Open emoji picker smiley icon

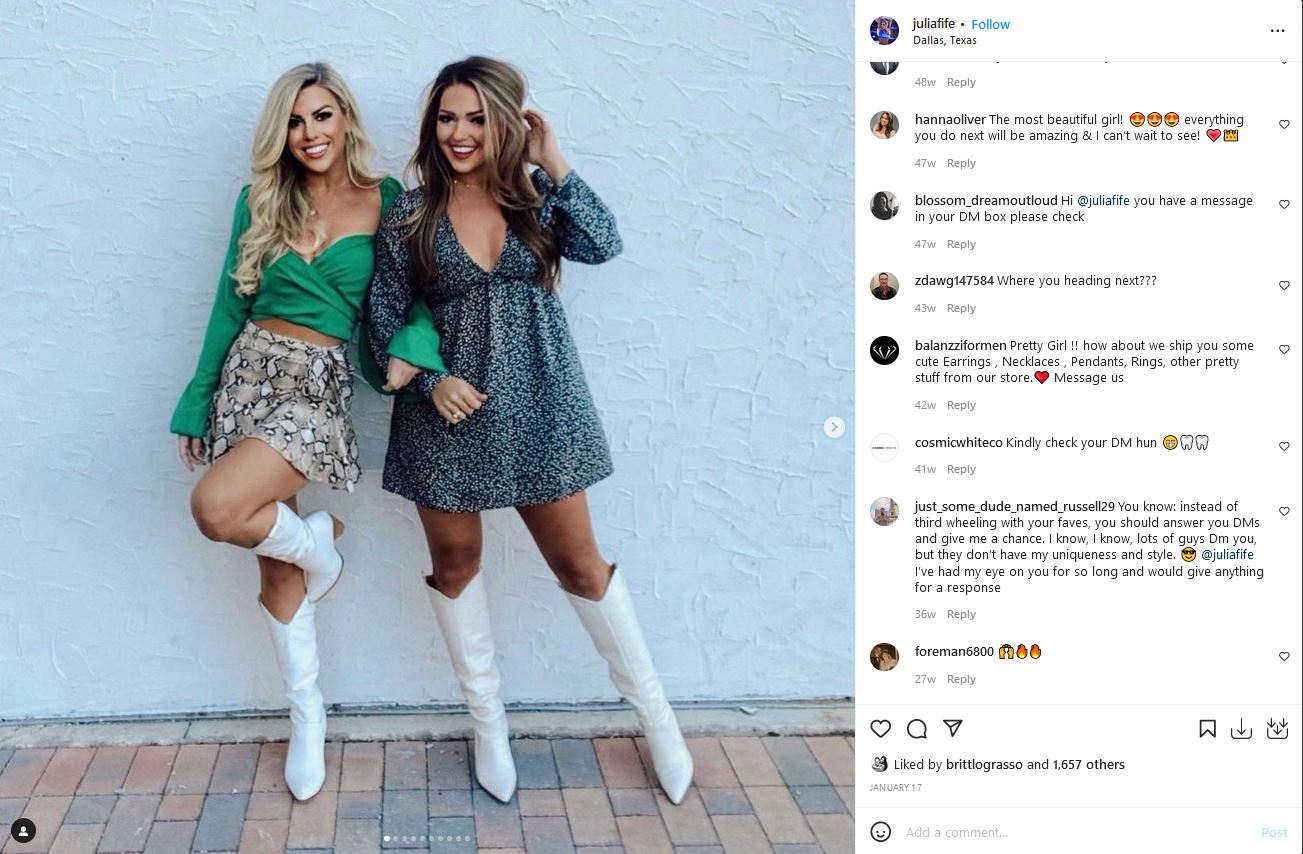pos(880,832)
